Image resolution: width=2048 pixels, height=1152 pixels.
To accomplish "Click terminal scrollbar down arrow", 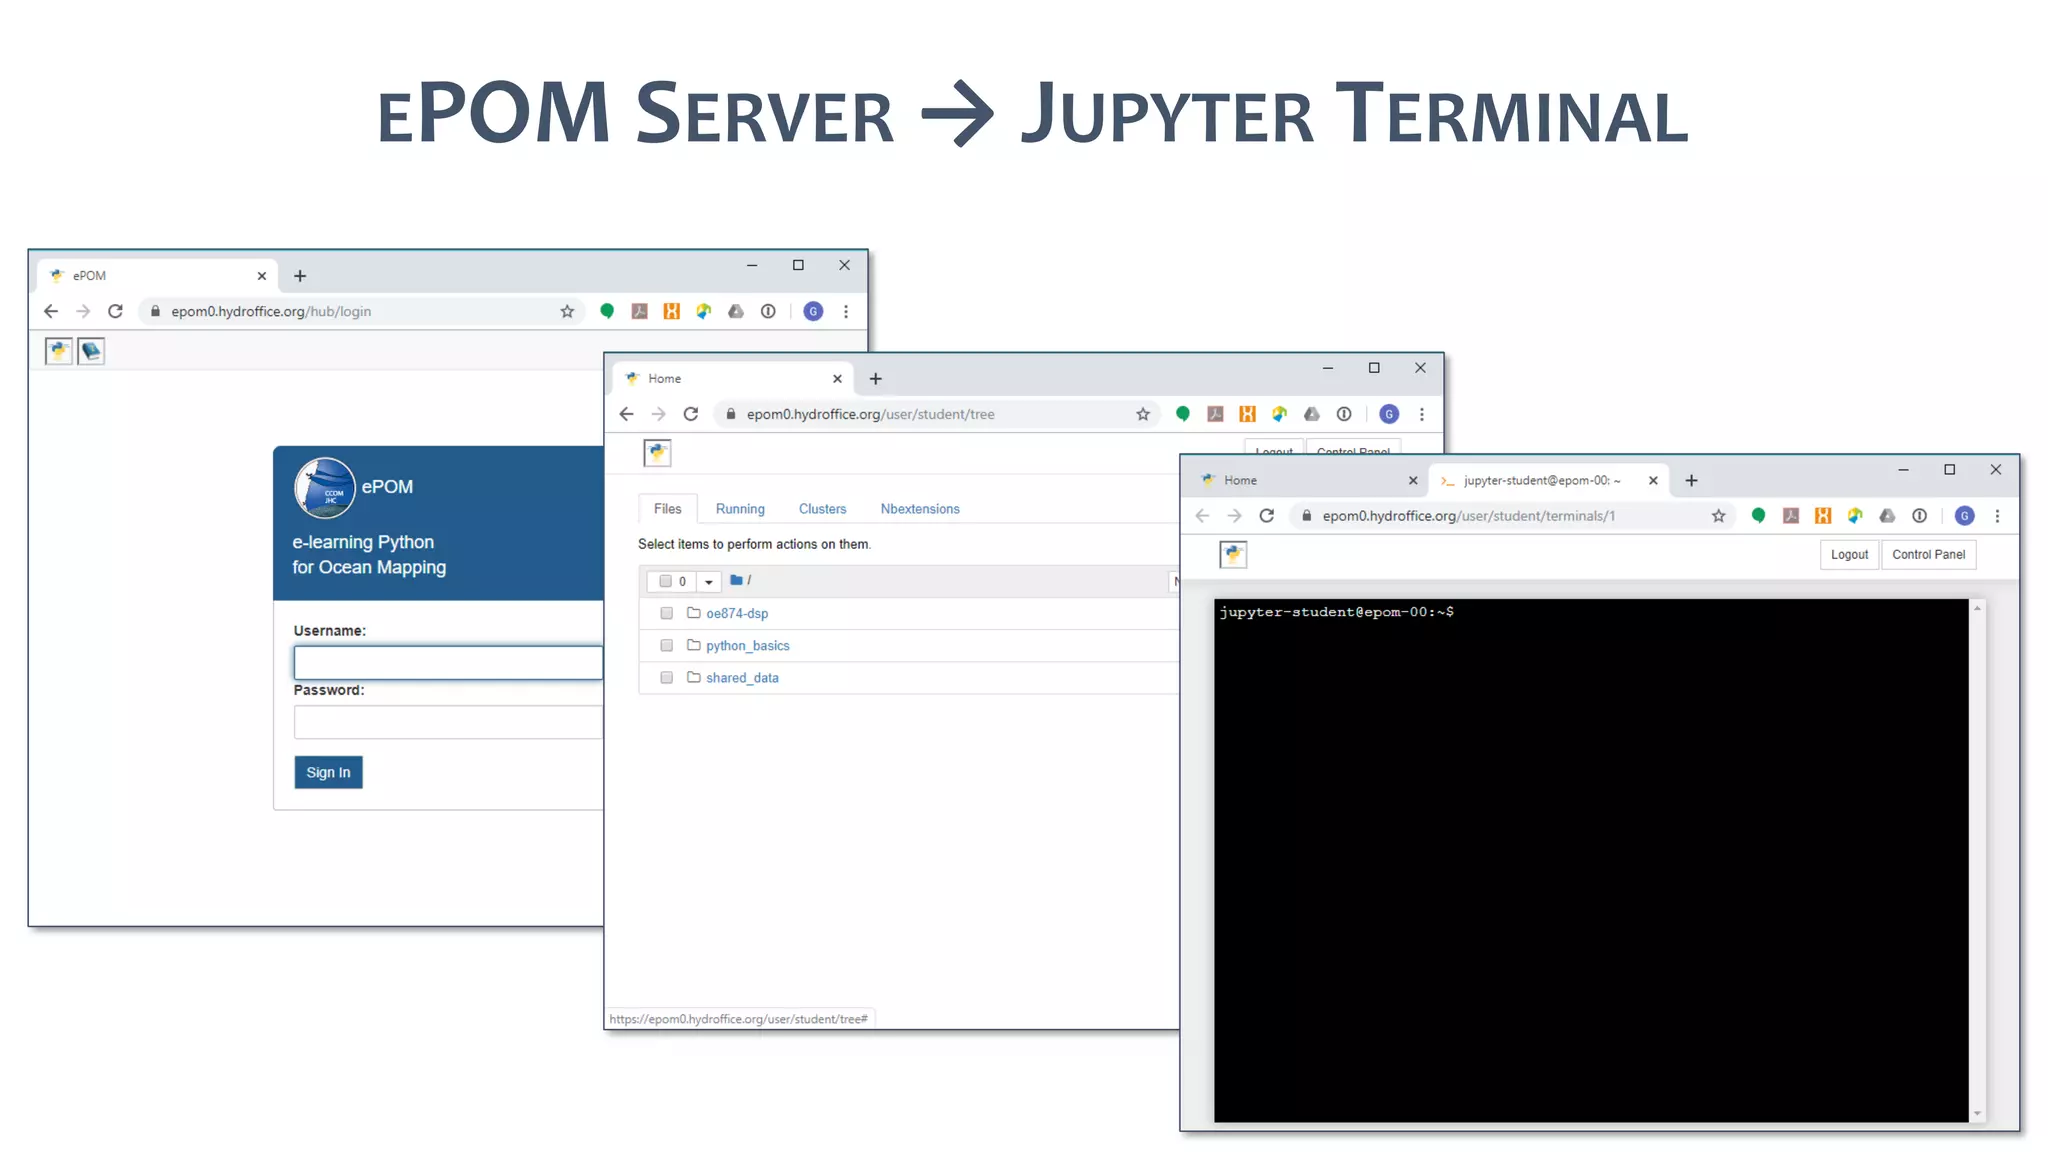I will (1977, 1113).
